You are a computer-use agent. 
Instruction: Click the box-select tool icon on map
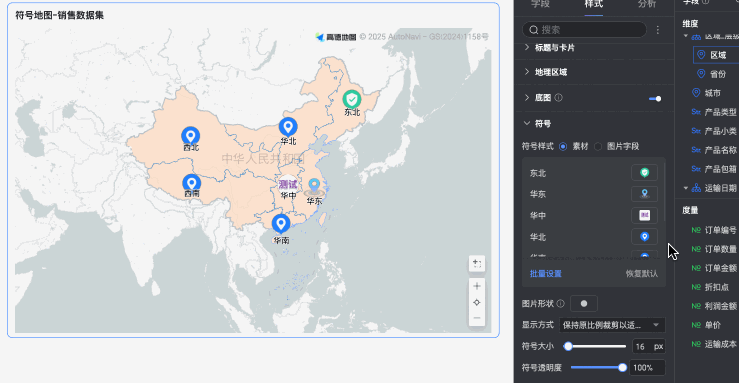click(x=477, y=264)
